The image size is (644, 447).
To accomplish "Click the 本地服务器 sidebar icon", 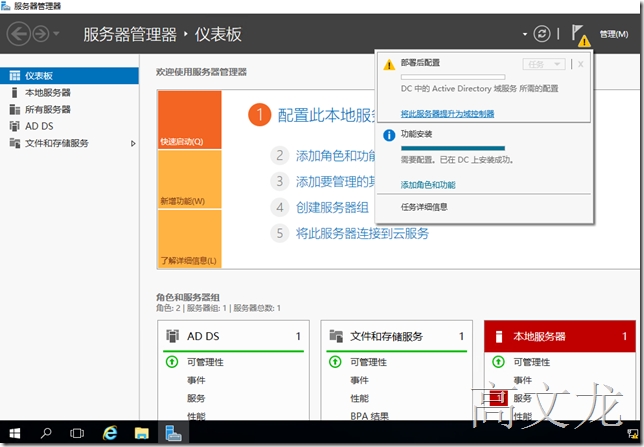I will click(15, 92).
